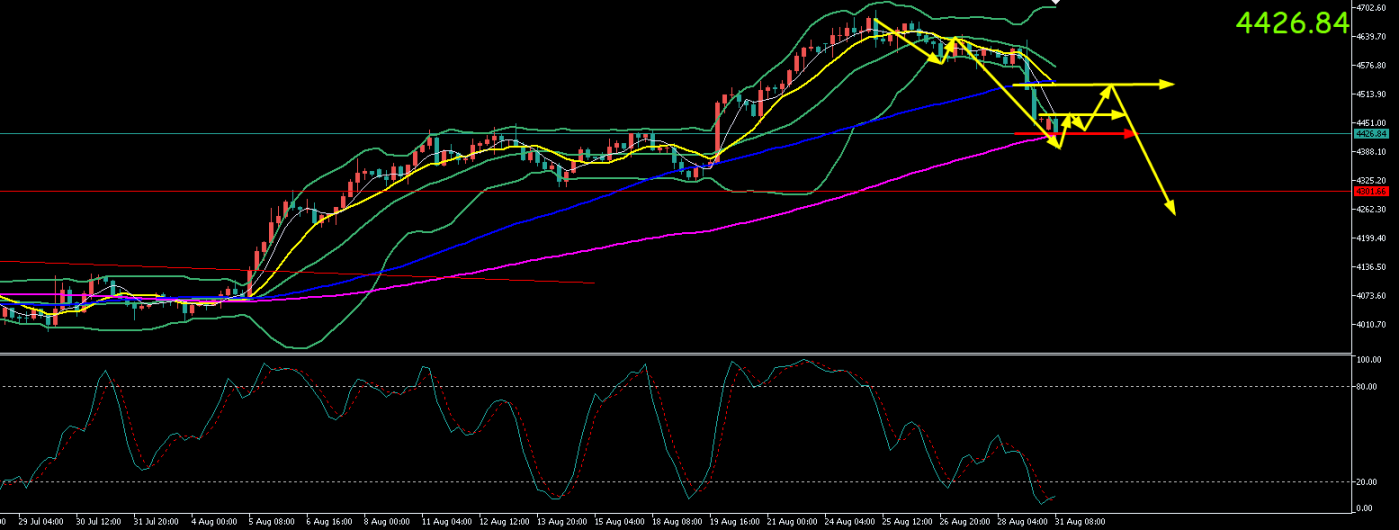The image size is (1399, 530).
Task: Select the 4262.30 price axis label
Action: tap(1369, 209)
